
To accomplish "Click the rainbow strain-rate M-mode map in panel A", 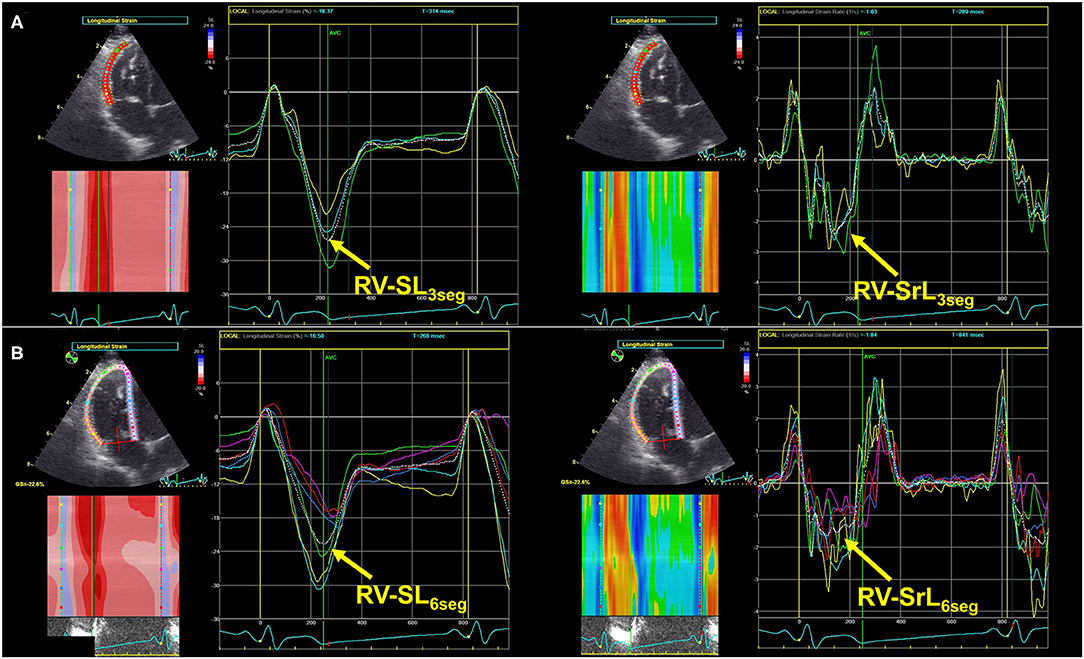I will (650, 231).
